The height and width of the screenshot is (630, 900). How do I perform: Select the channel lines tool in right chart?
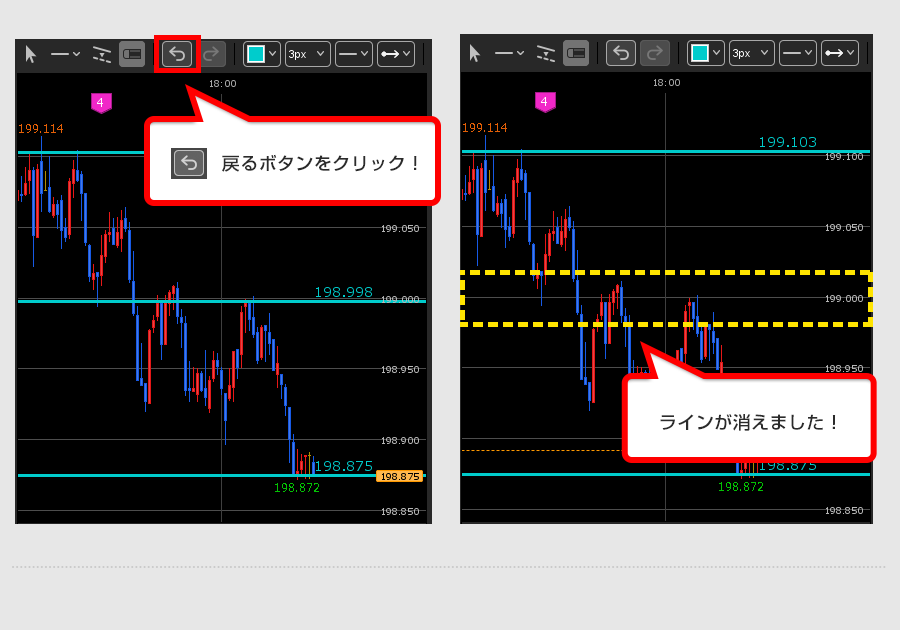[546, 53]
